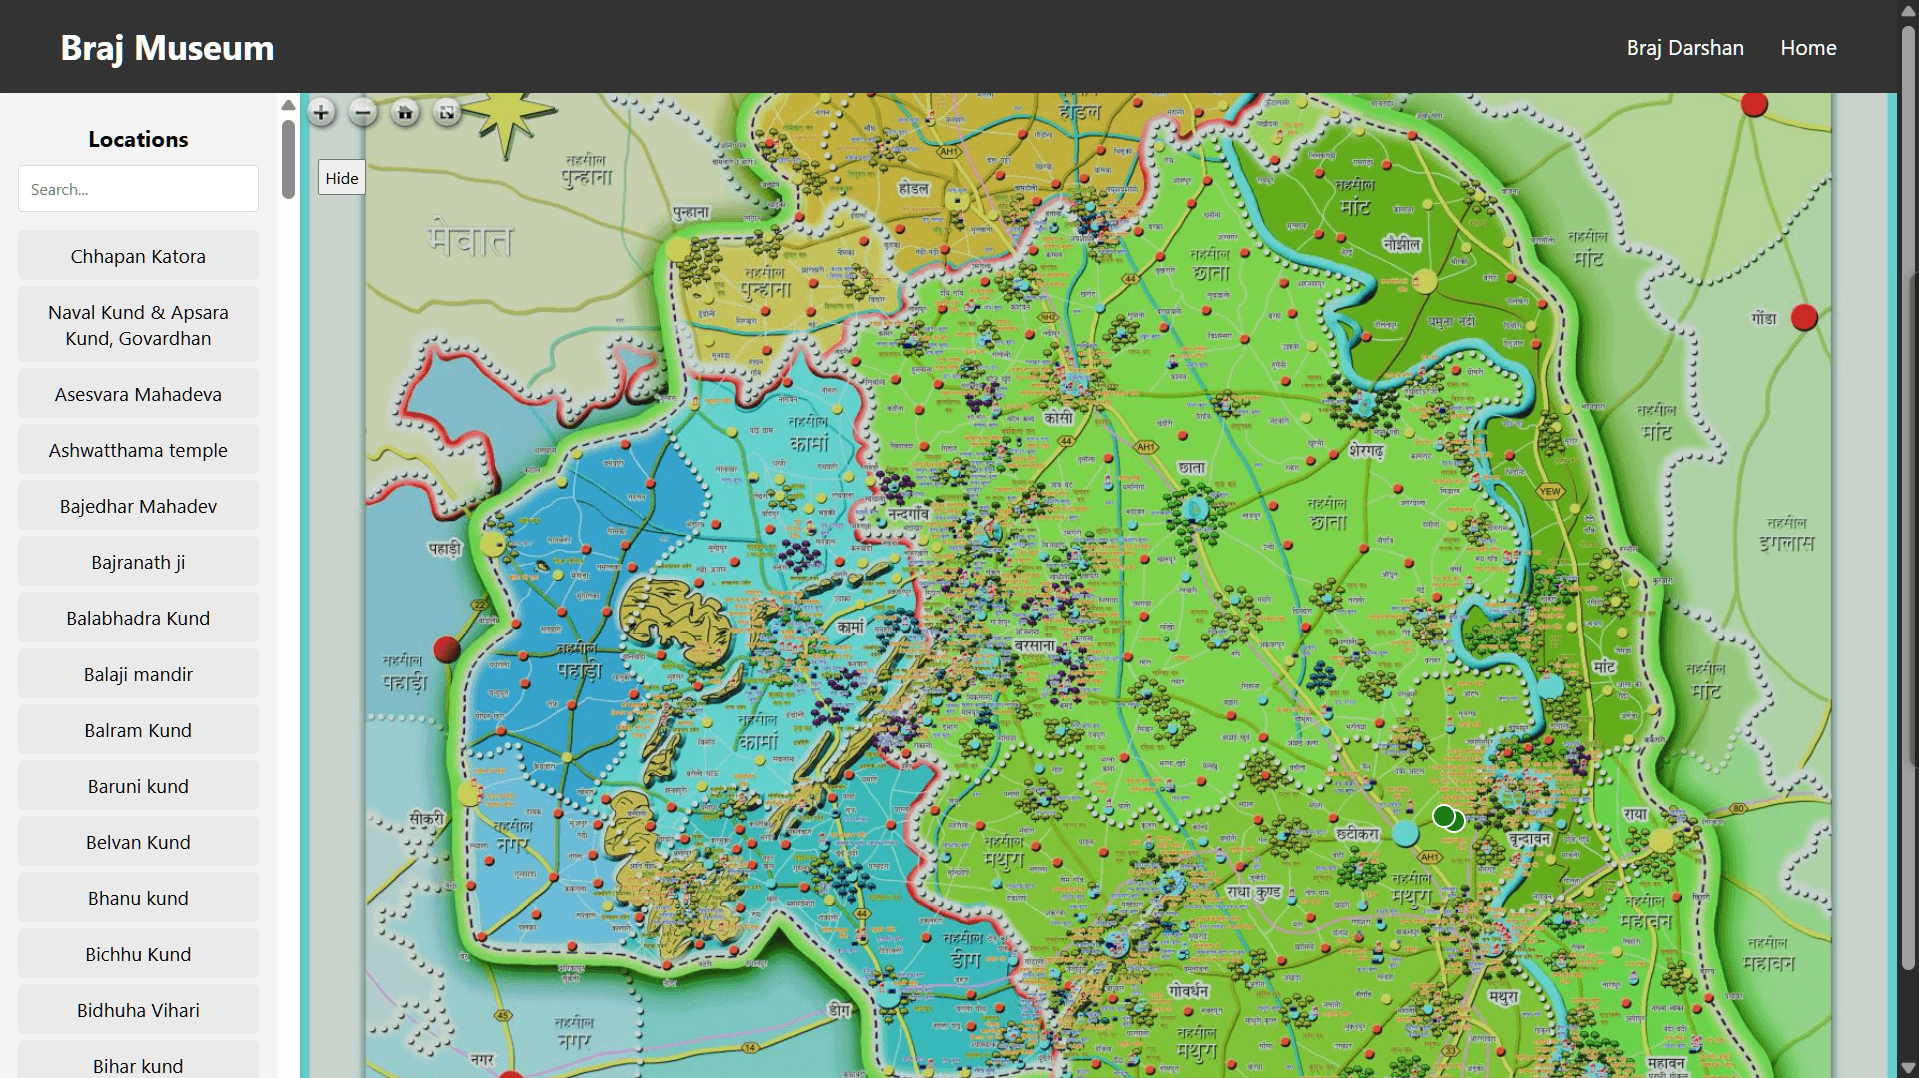The width and height of the screenshot is (1919, 1078).
Task: Open the Braj Darshan nav link
Action: click(1685, 48)
